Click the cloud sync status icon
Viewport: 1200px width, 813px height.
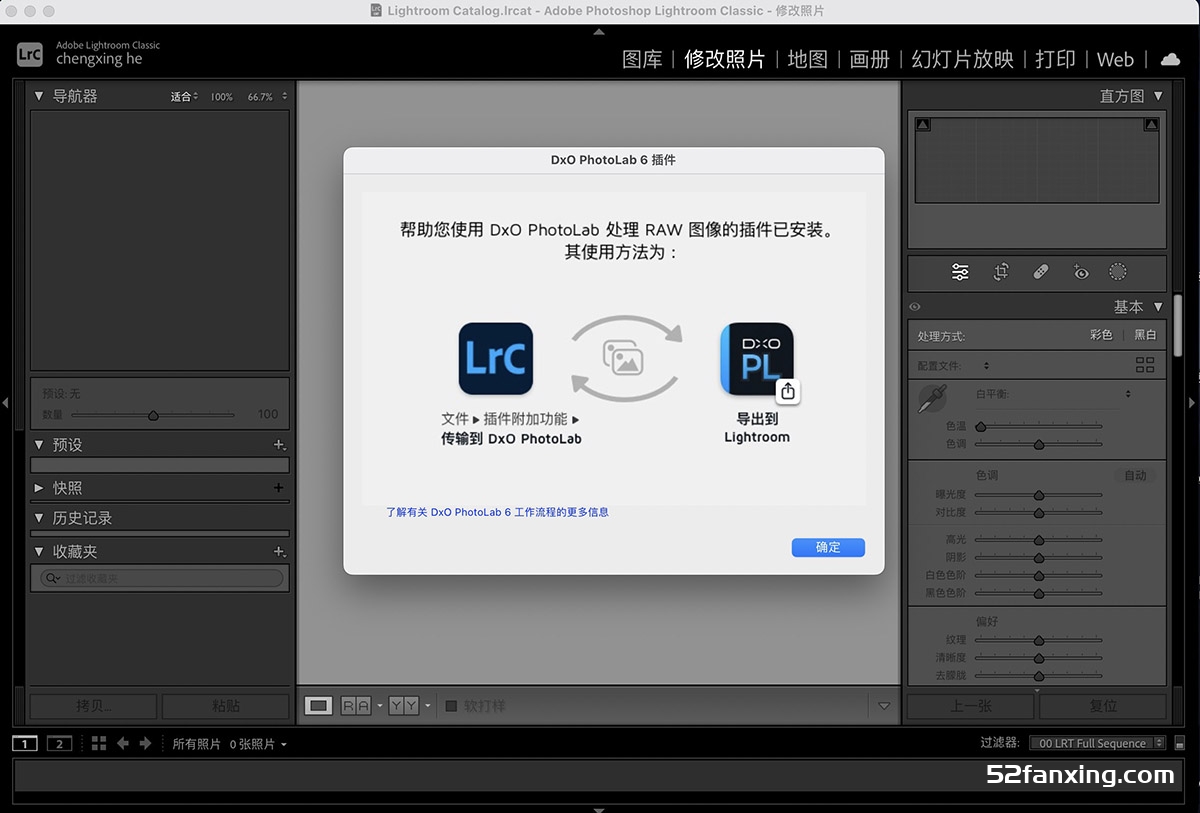pyautogui.click(x=1169, y=59)
